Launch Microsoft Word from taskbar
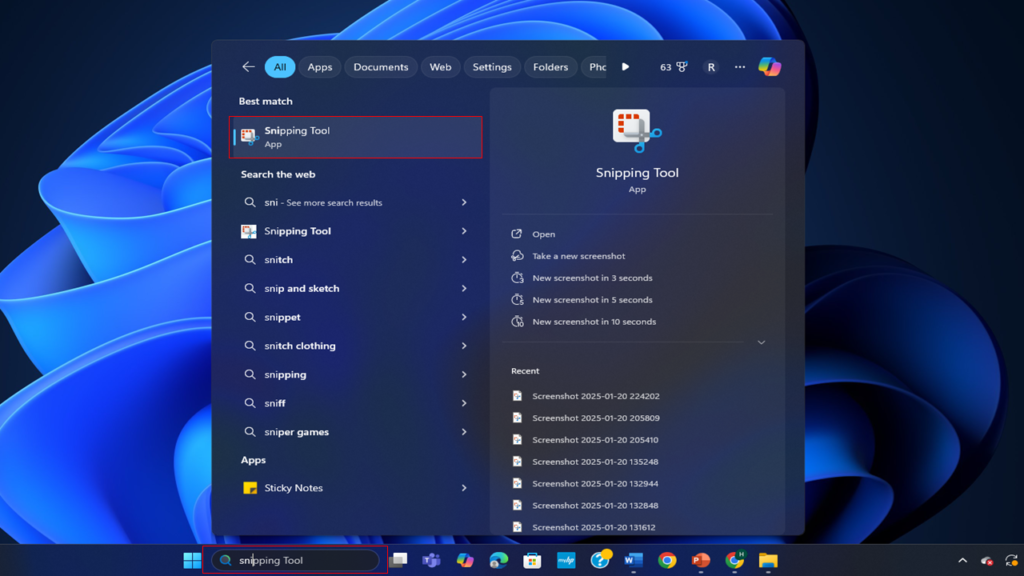This screenshot has width=1024, height=576. [633, 560]
